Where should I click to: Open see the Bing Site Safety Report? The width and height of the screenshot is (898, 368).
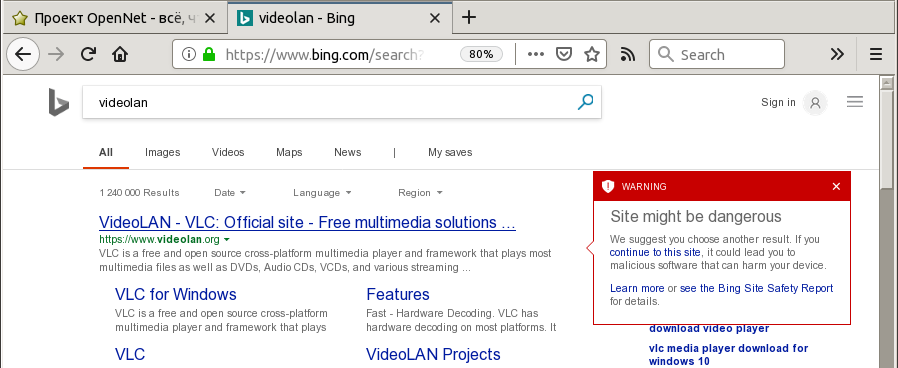point(756,288)
